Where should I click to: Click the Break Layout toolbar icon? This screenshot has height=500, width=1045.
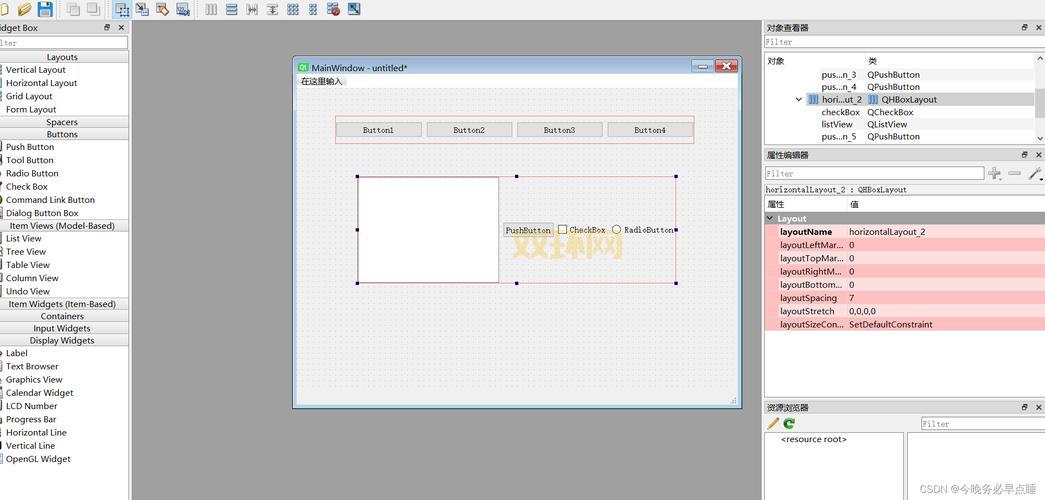(333, 9)
